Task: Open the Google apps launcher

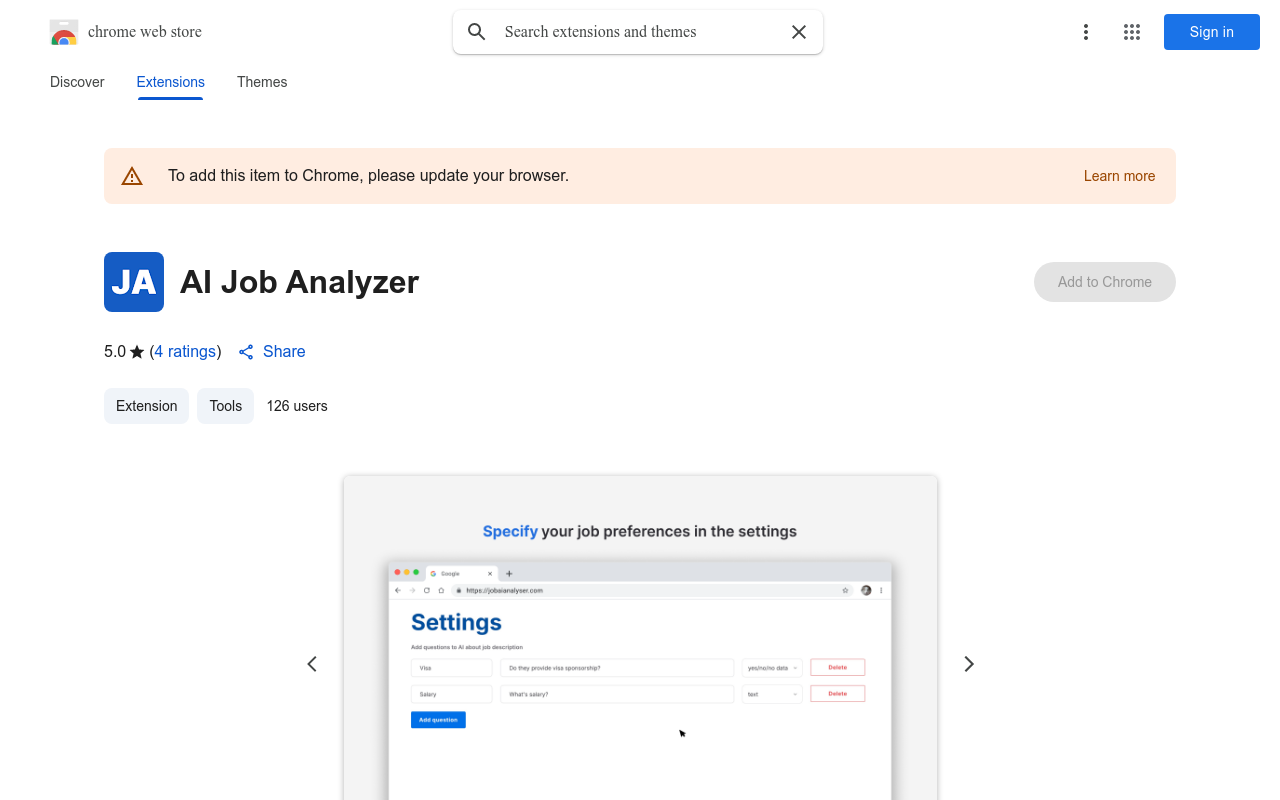Action: point(1132,32)
